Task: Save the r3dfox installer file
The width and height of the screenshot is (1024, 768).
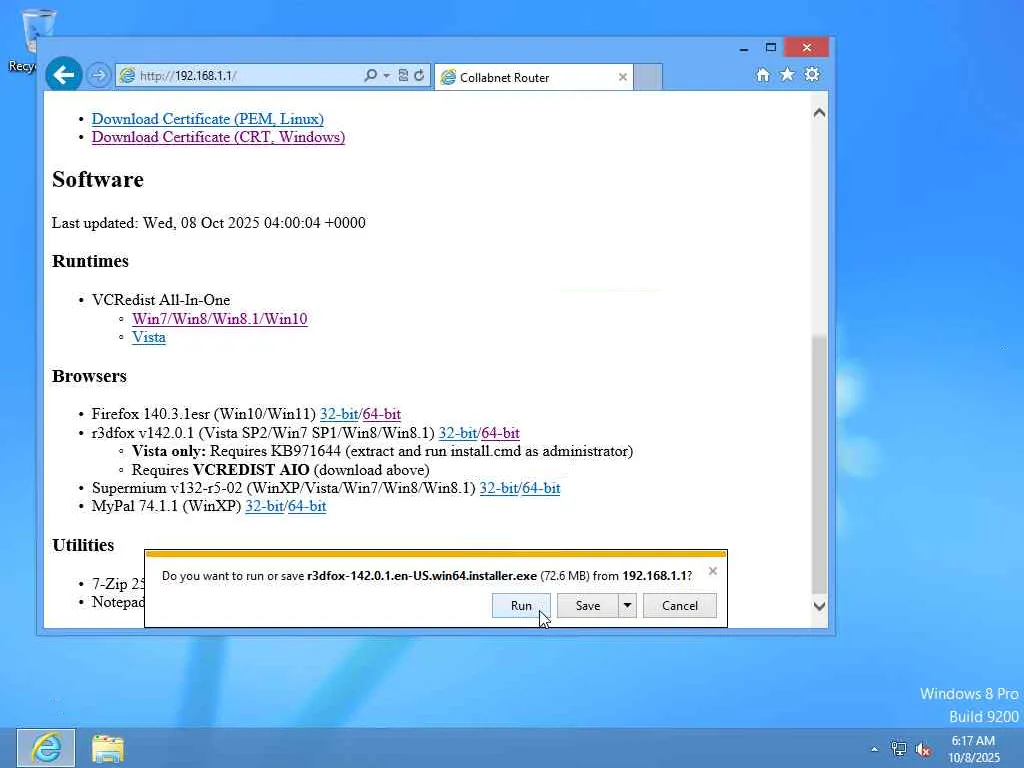Action: [x=587, y=605]
